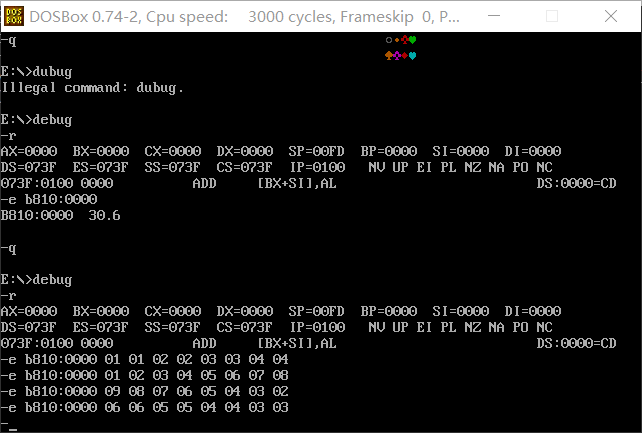
Task: Open the DOSBox system menu icon
Action: 14,16
